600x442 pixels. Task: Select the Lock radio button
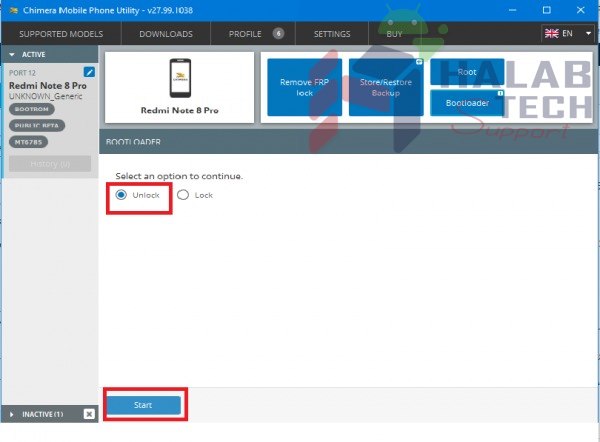(x=183, y=195)
